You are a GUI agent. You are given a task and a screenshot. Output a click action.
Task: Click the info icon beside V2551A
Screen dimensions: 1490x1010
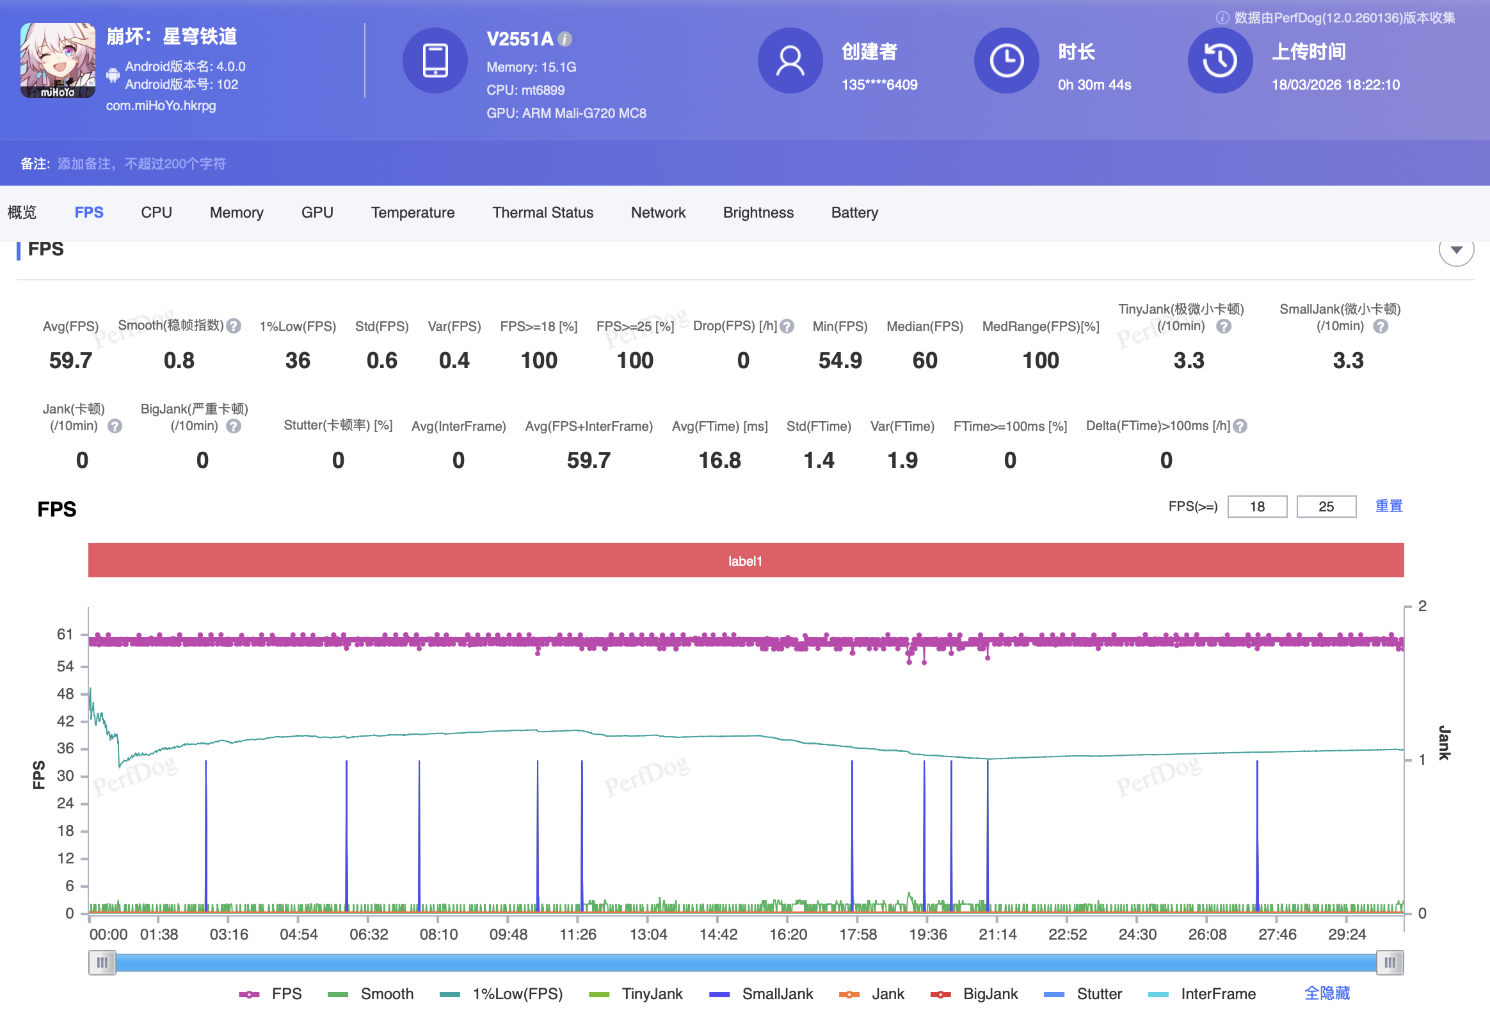(565, 39)
